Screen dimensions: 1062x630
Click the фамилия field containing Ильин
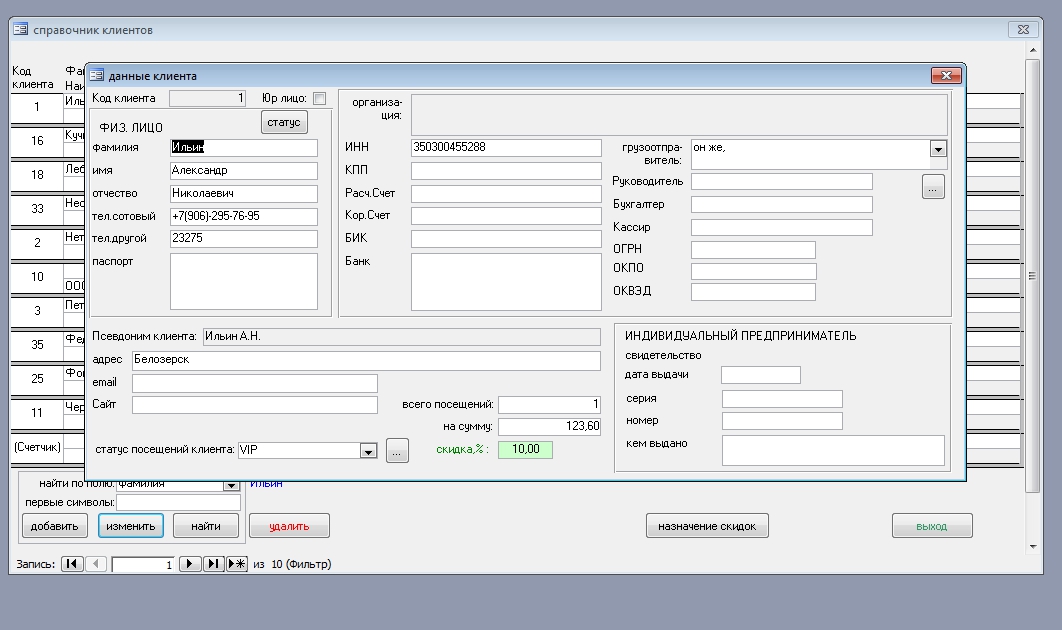(244, 147)
